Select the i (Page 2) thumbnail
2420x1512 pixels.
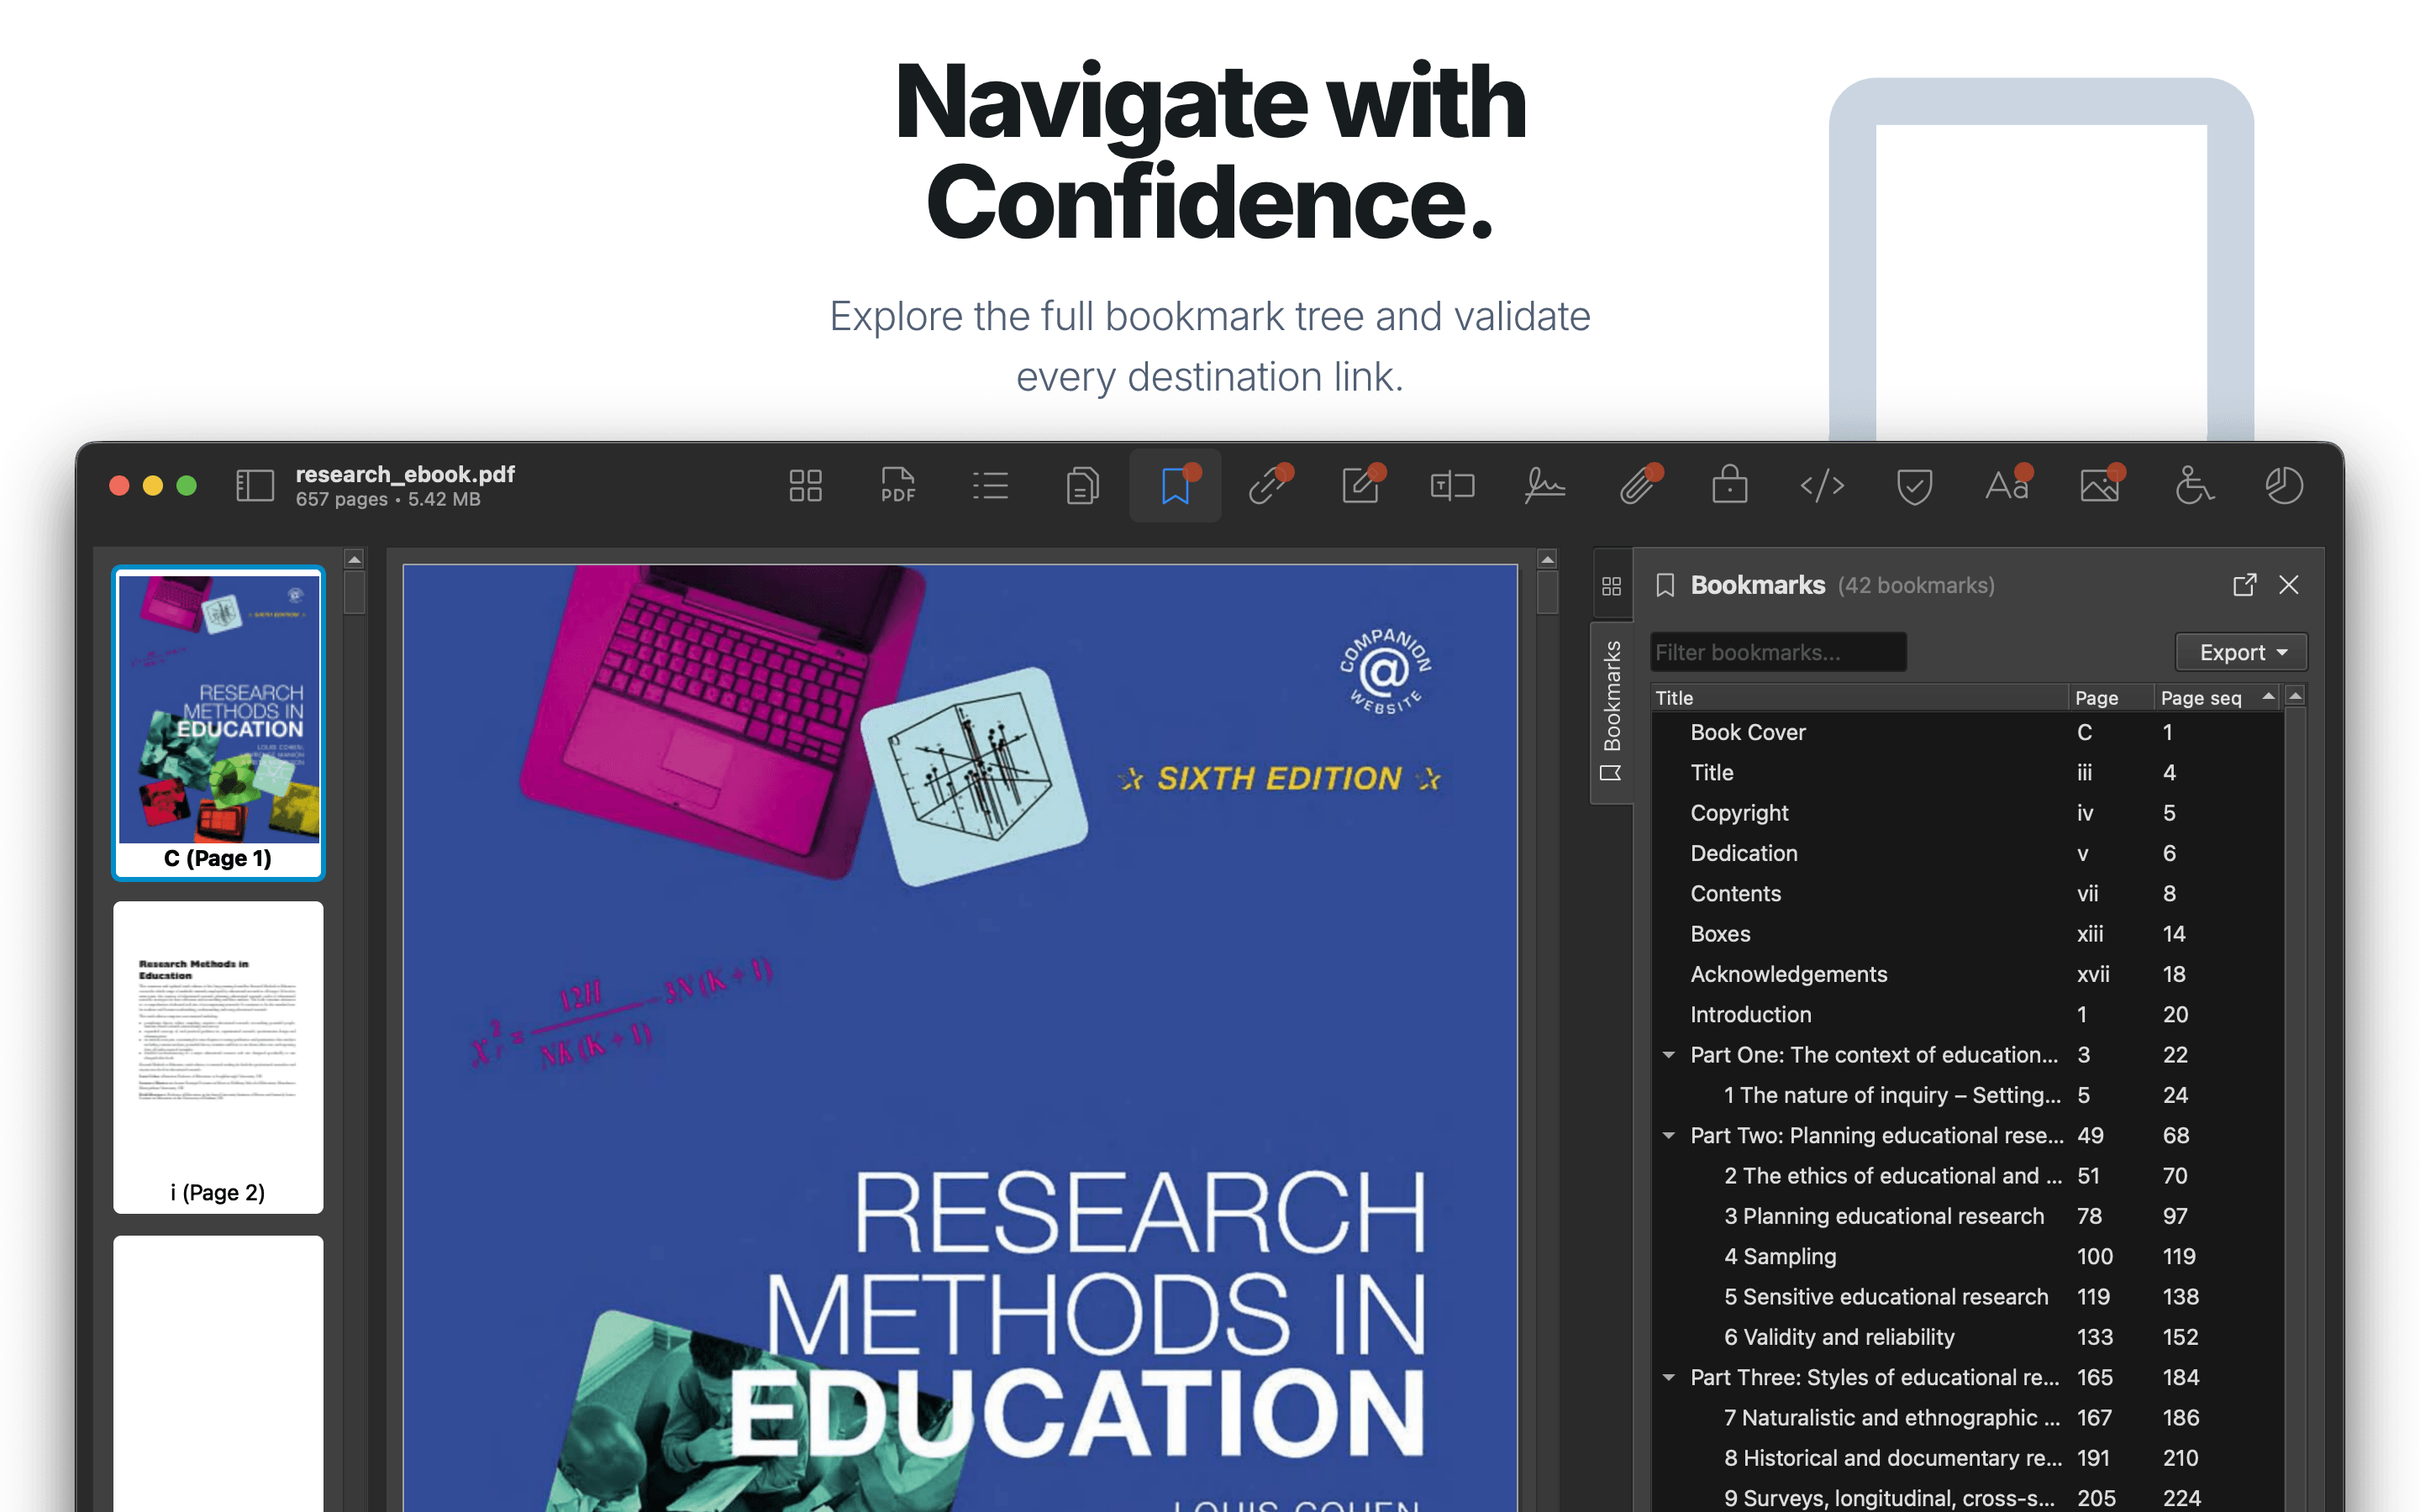(218, 1057)
